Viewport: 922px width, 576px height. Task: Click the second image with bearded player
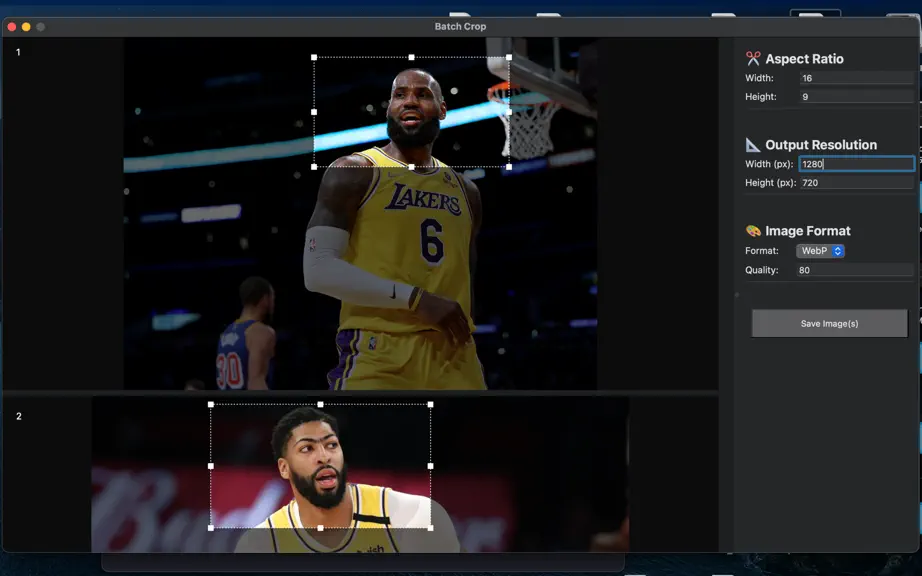[x=360, y=474]
